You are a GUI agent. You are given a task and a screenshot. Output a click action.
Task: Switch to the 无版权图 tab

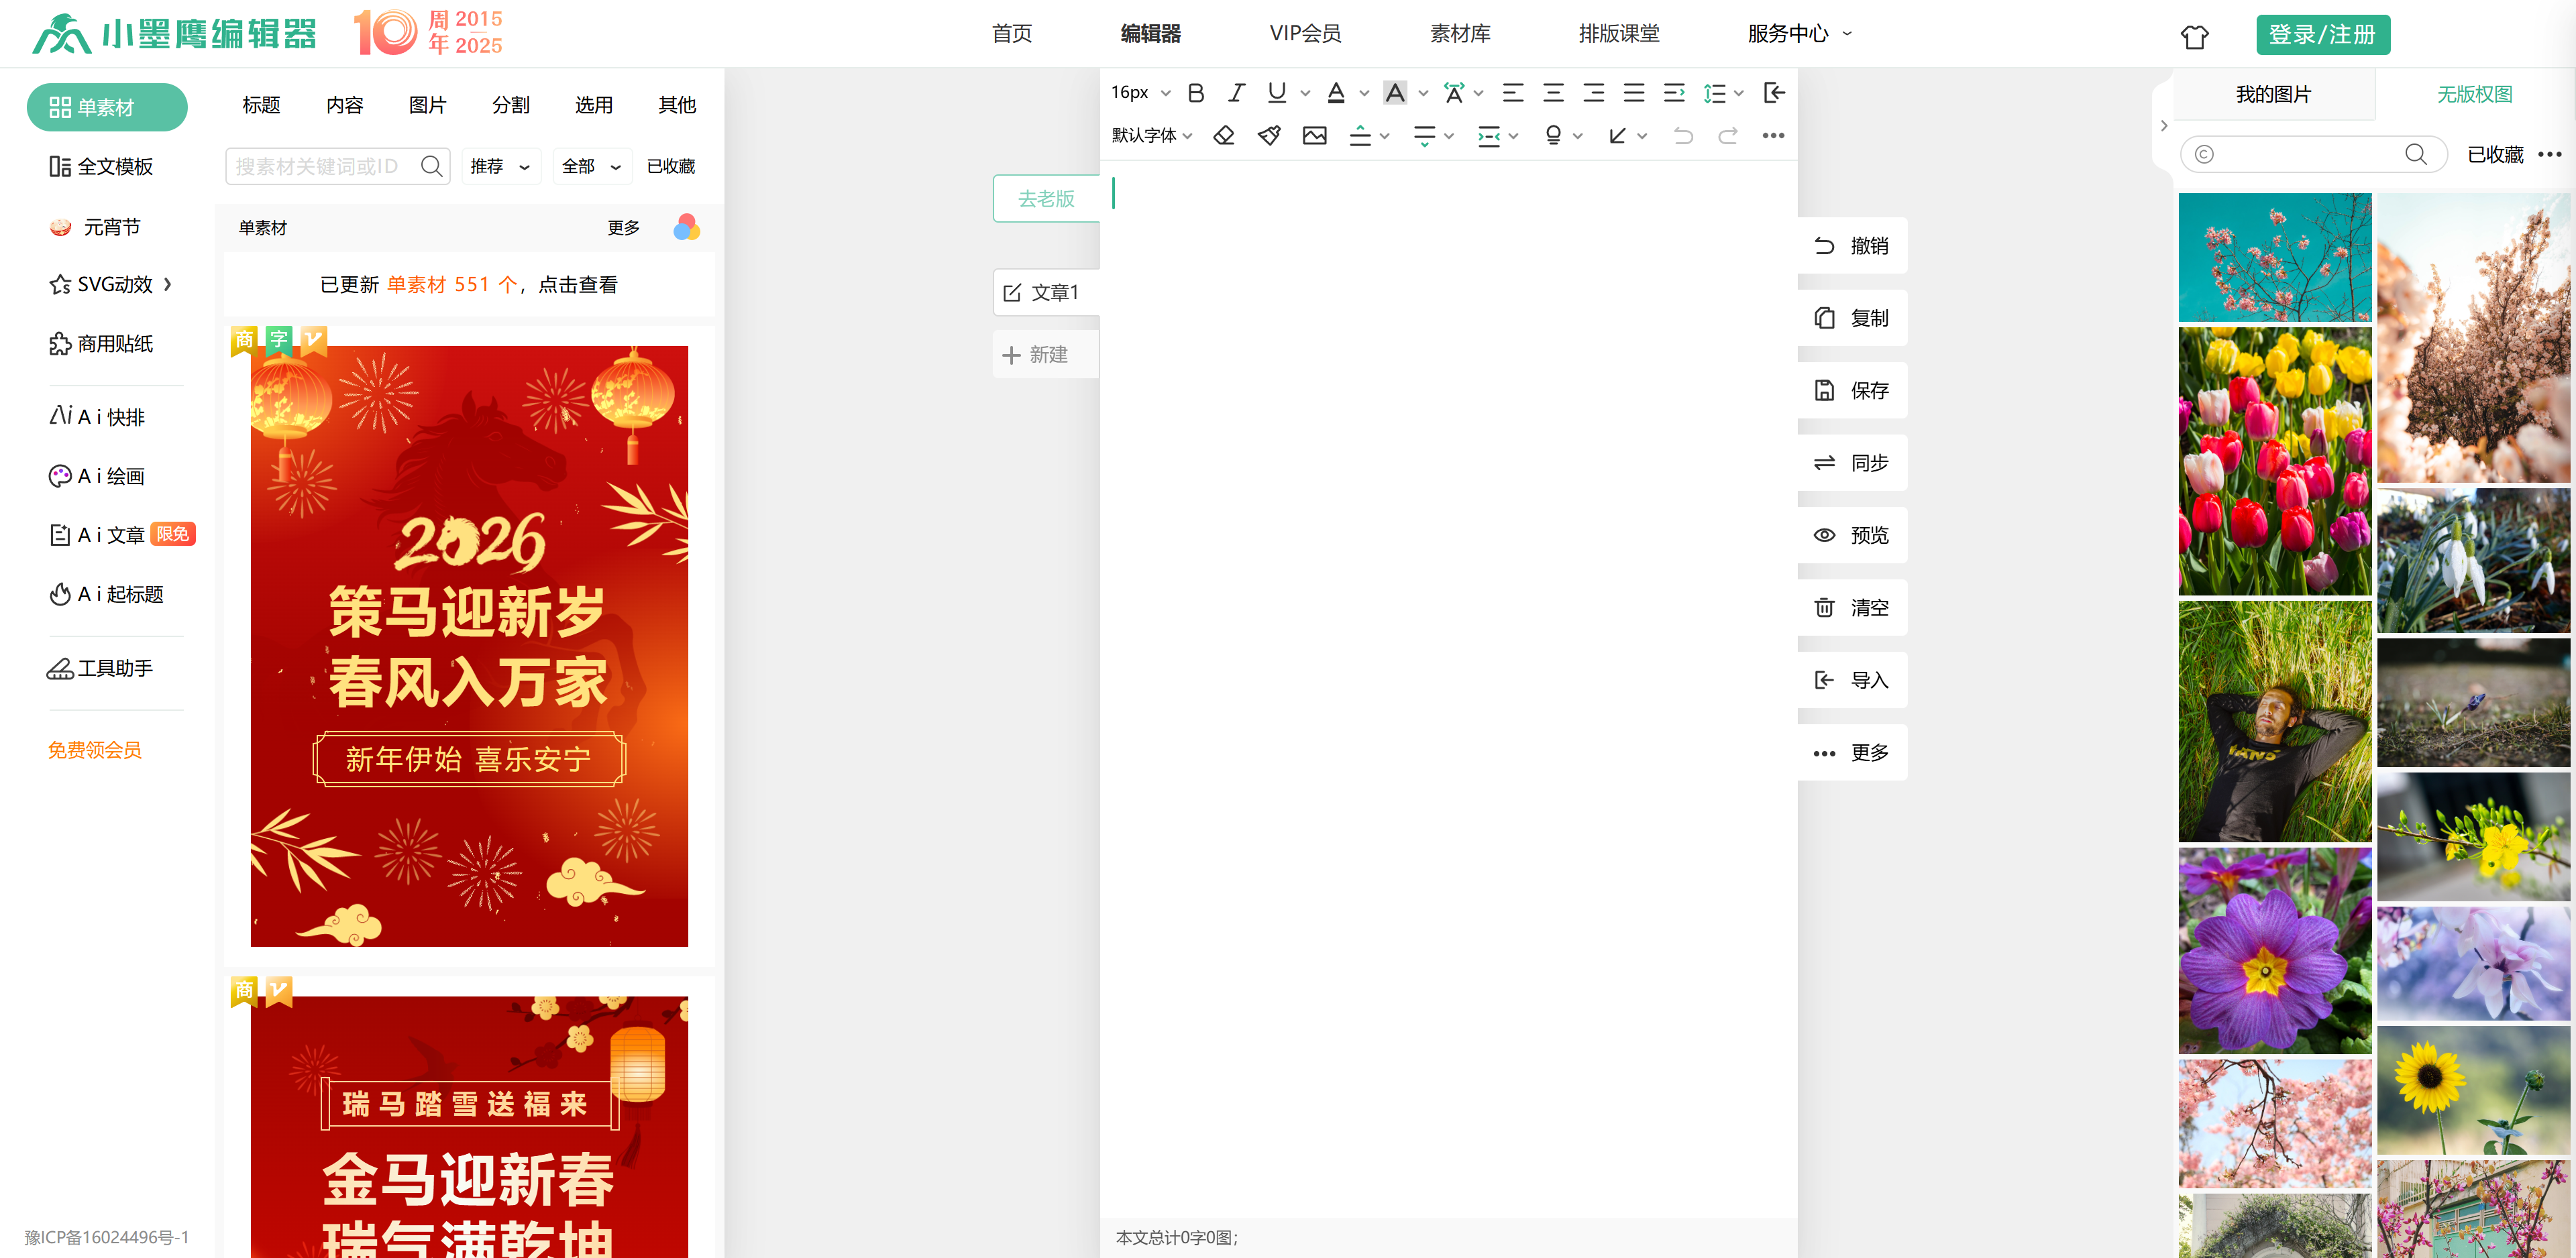tap(2473, 94)
